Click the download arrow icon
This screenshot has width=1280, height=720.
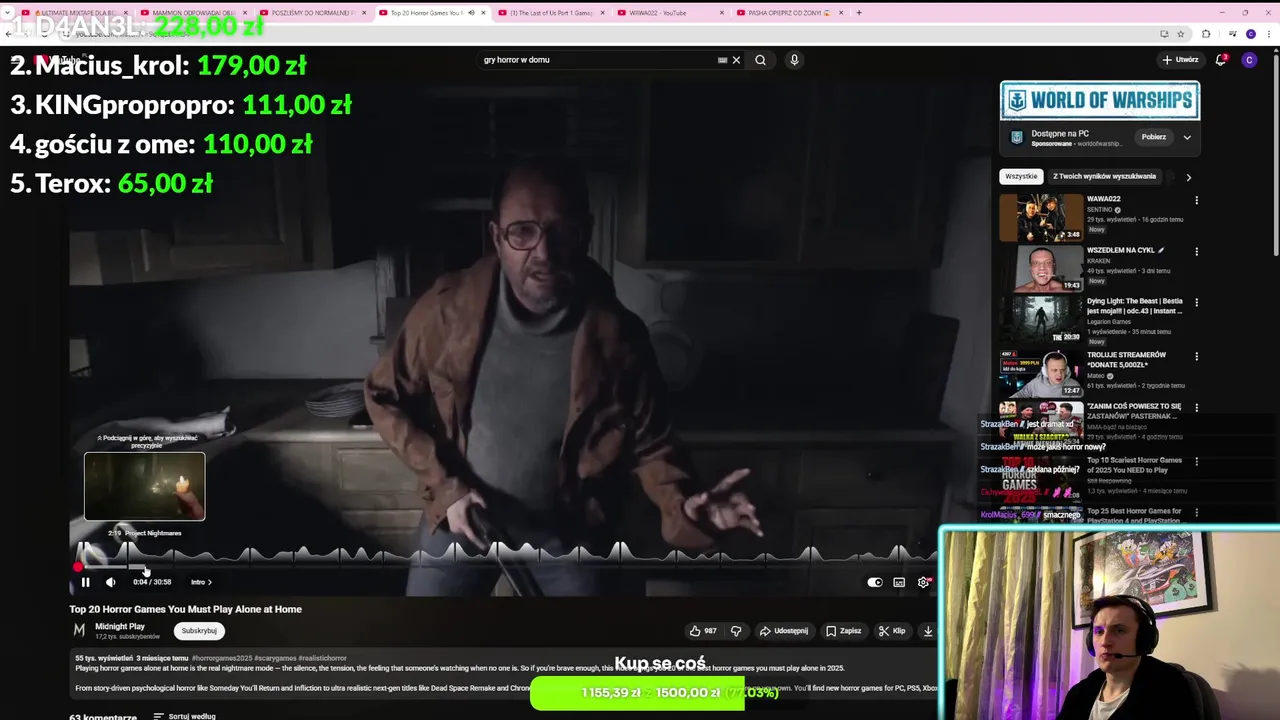pyautogui.click(x=927, y=631)
